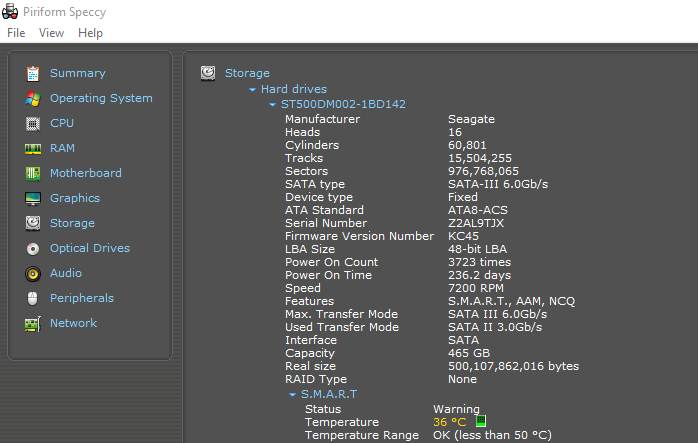
Task: Click Real size 500,107,862,016 bytes
Action: [513, 366]
